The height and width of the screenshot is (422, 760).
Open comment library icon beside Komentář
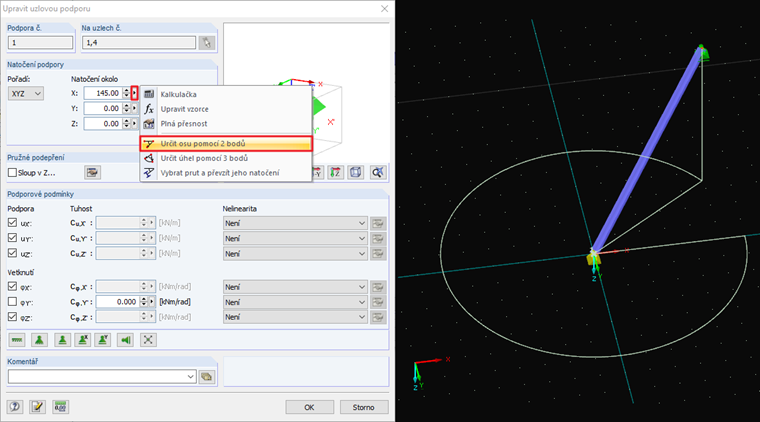tap(207, 377)
